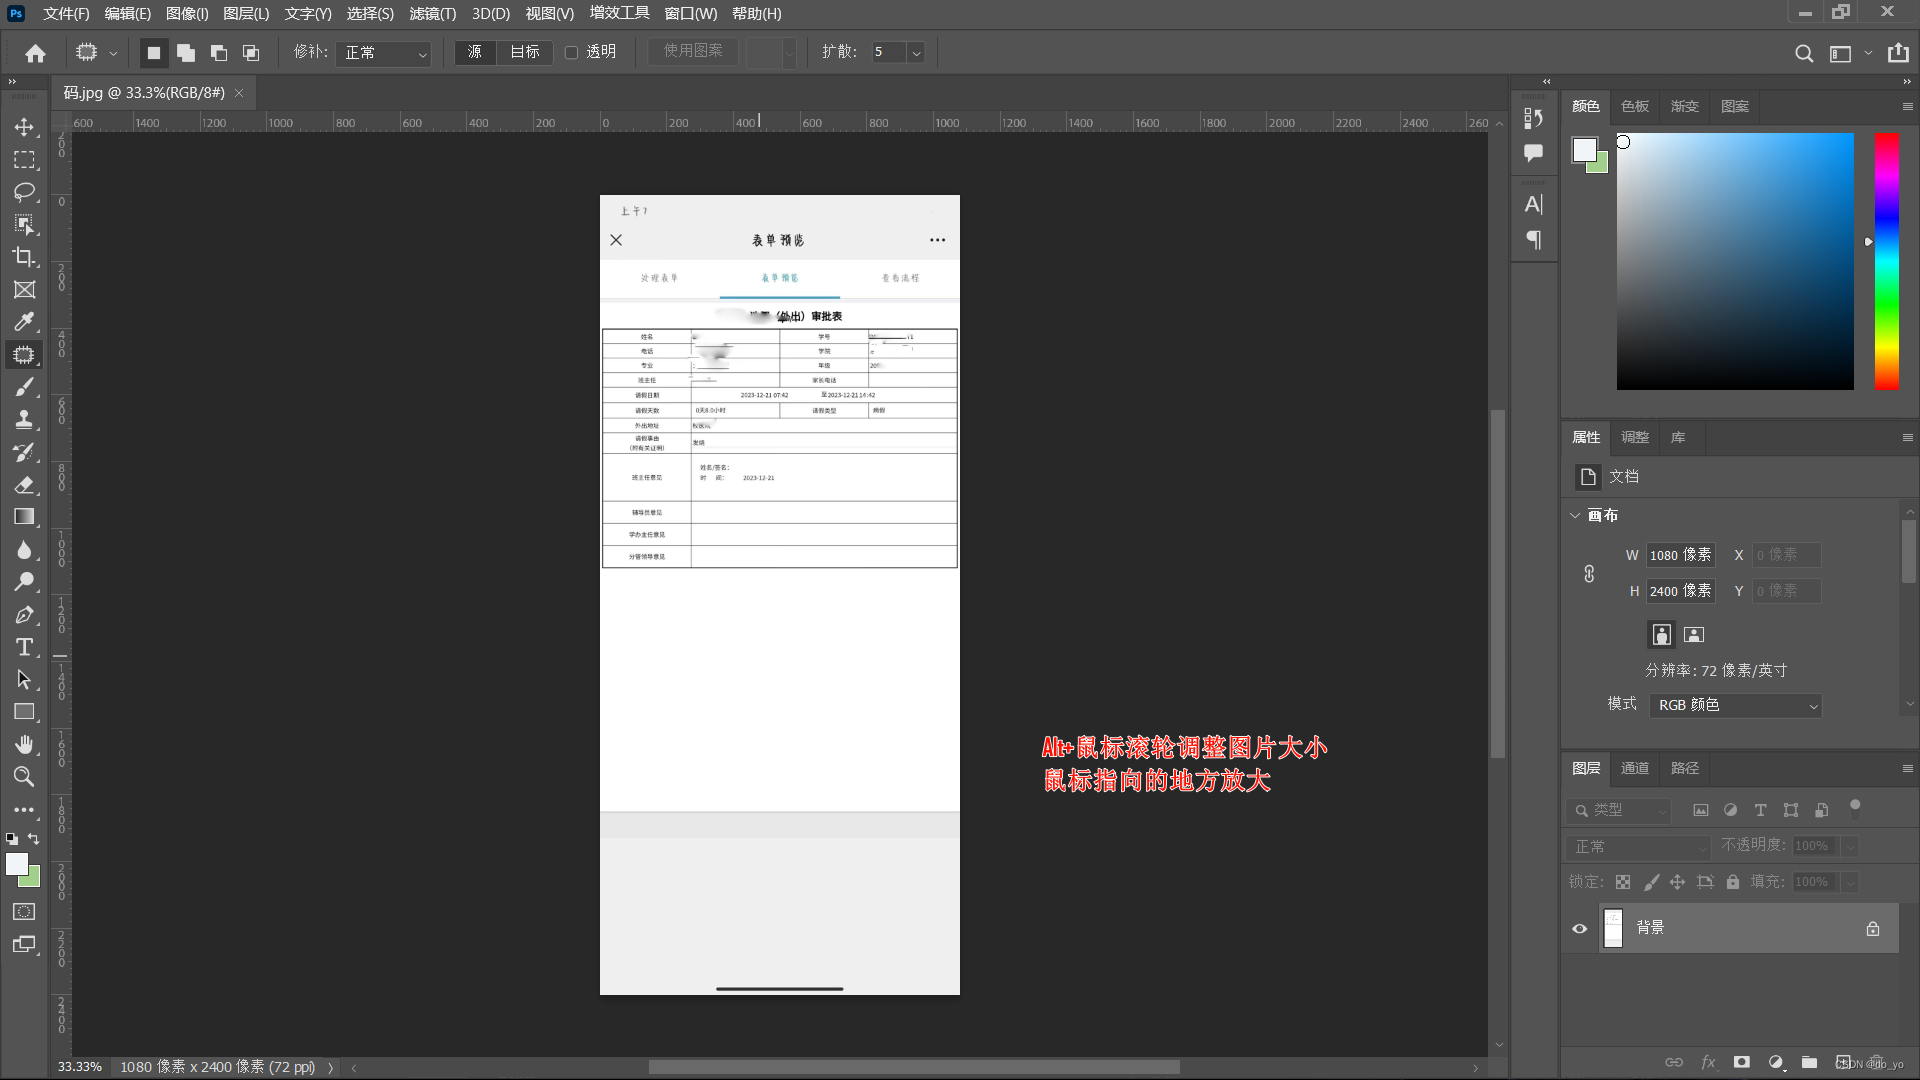This screenshot has height=1080, width=1920.
Task: Open the 文件(F) menu
Action: [x=66, y=14]
